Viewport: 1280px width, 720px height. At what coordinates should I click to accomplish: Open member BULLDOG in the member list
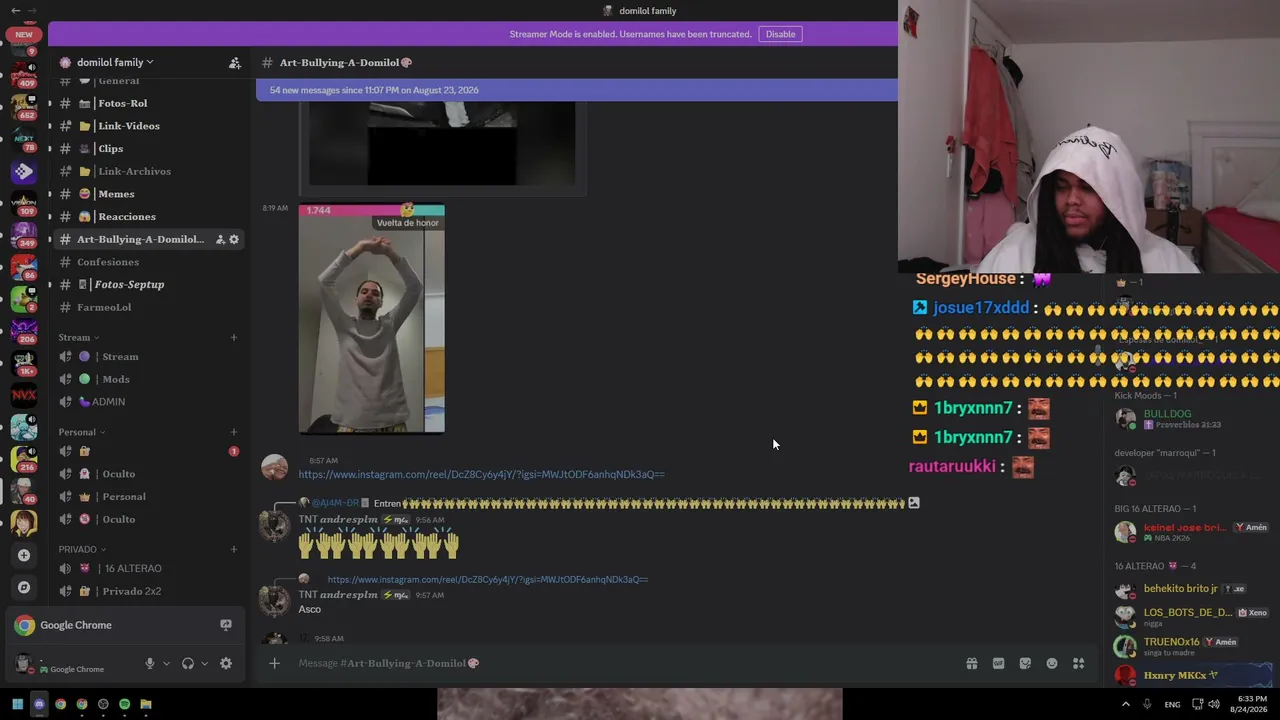tap(1167, 414)
